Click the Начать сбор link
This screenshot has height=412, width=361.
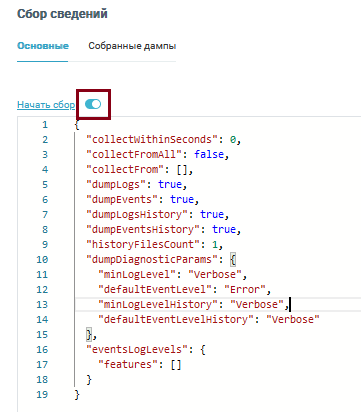click(x=46, y=105)
